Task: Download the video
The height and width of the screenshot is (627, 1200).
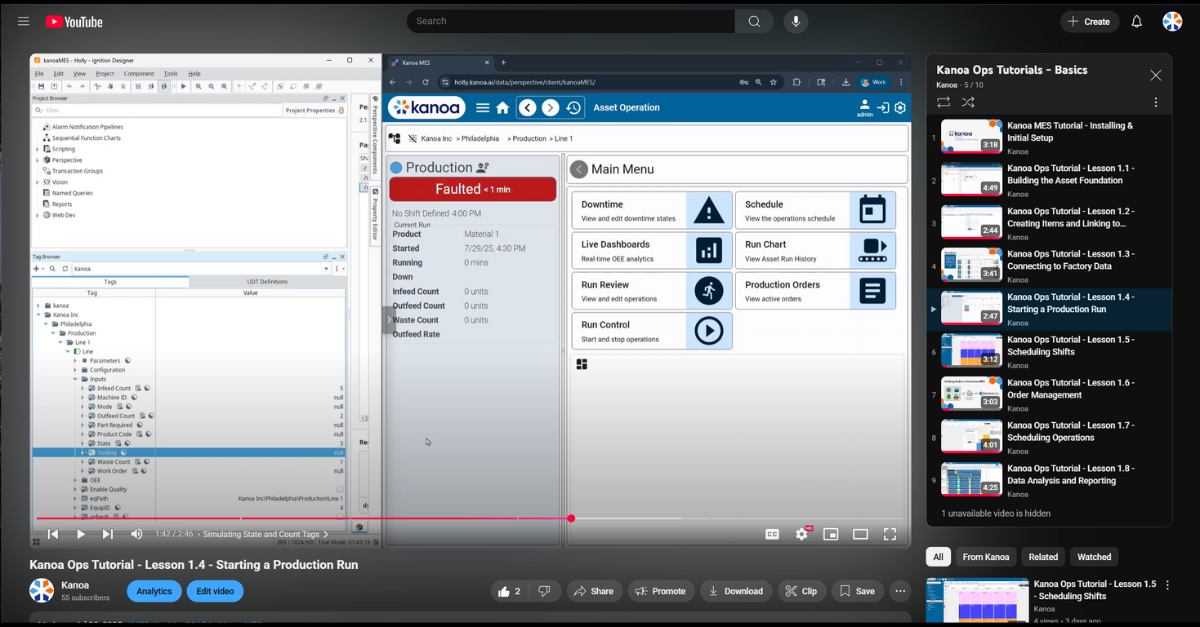Action: tap(736, 591)
